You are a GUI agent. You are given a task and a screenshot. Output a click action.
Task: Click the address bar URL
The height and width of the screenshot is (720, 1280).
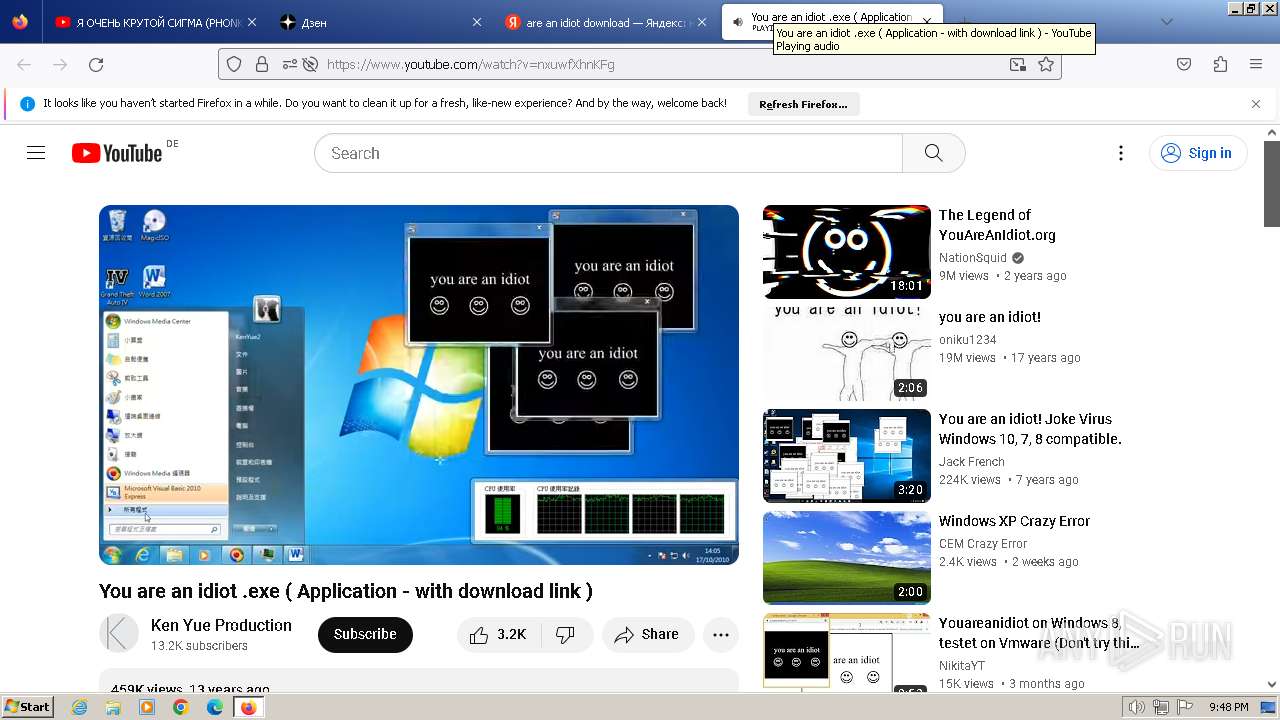tap(471, 64)
